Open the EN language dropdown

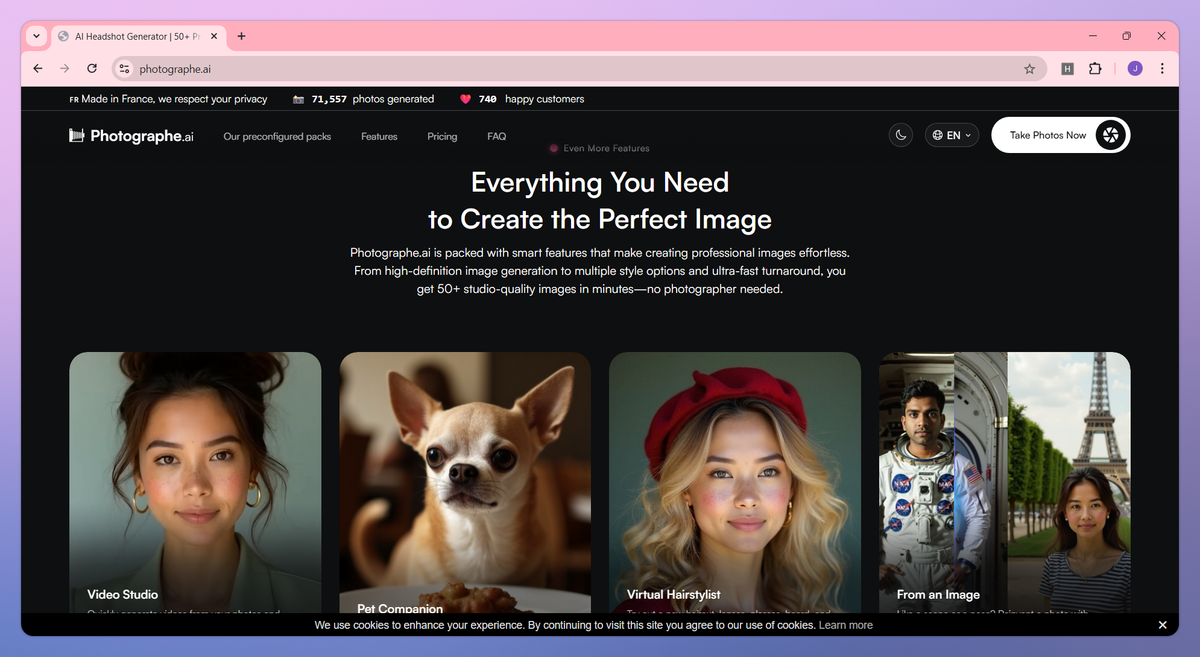[952, 135]
